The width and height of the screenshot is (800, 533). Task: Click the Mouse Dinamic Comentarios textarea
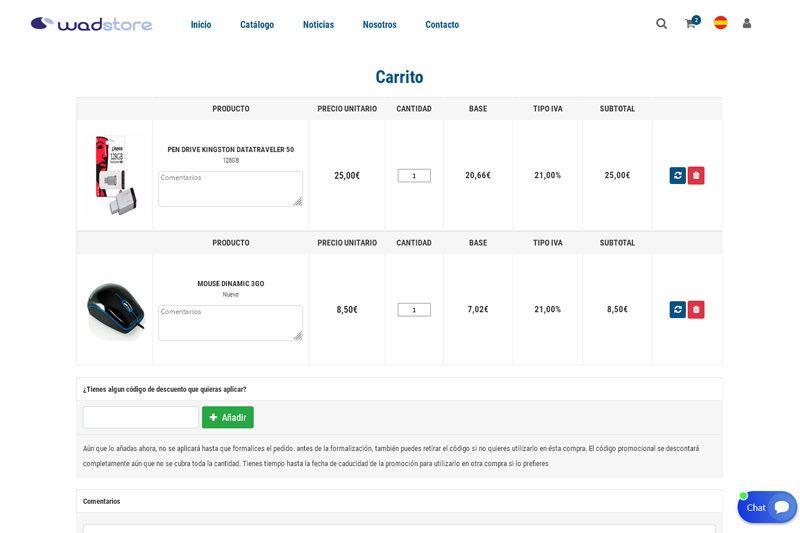(231, 323)
